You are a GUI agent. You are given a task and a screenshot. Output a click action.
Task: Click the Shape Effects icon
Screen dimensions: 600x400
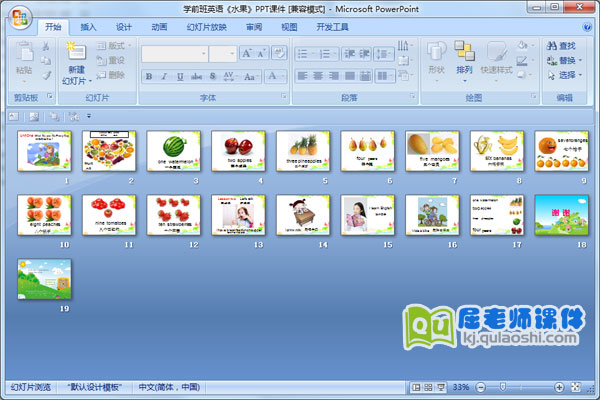click(x=522, y=75)
